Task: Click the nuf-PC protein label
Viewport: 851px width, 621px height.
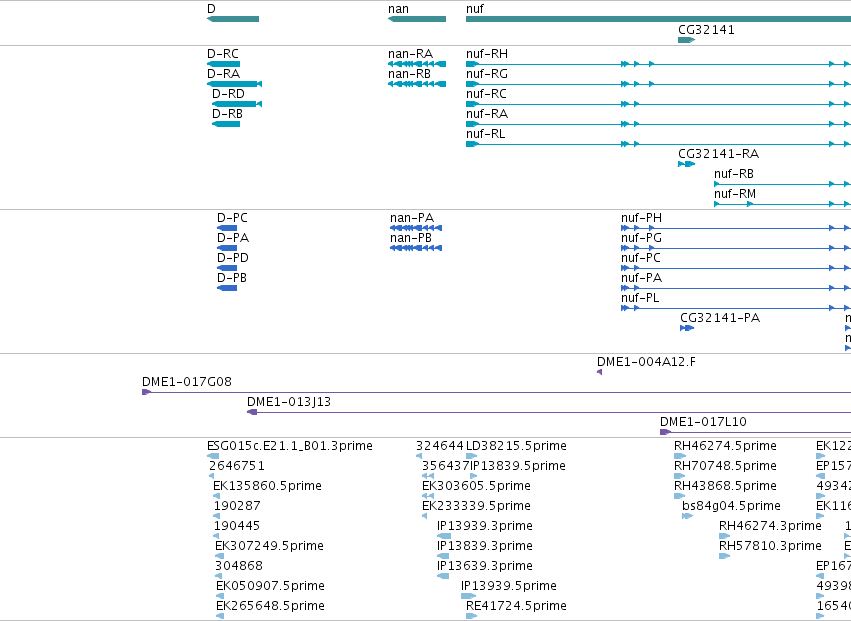Action: pos(641,258)
